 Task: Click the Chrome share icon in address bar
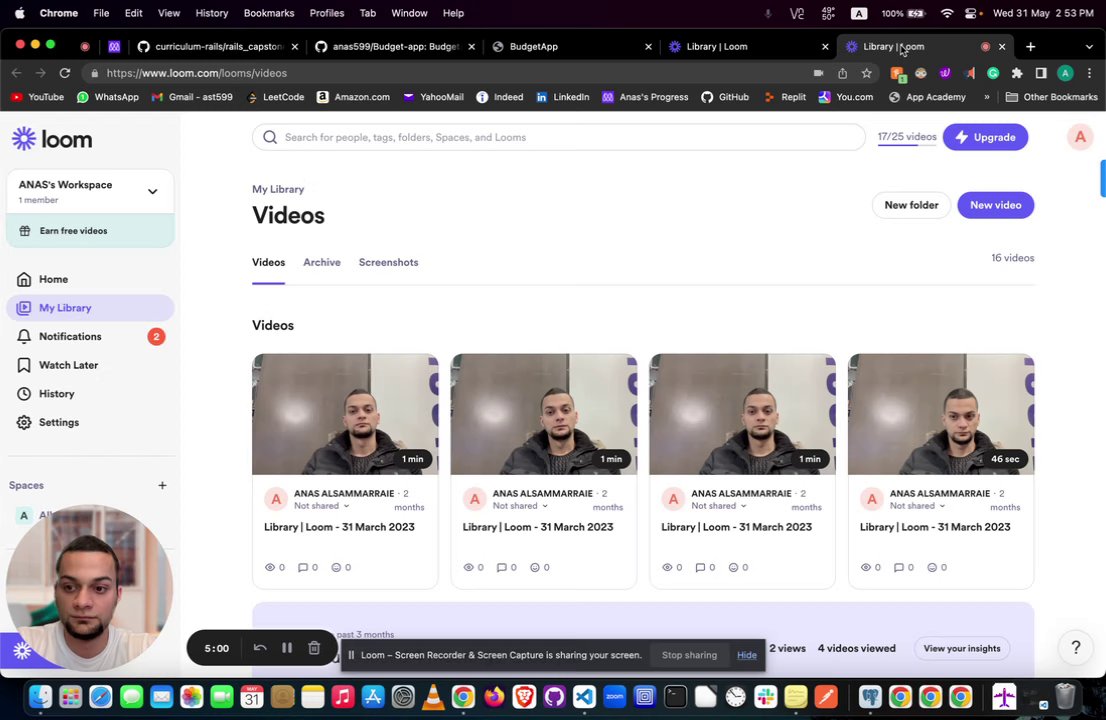(842, 73)
